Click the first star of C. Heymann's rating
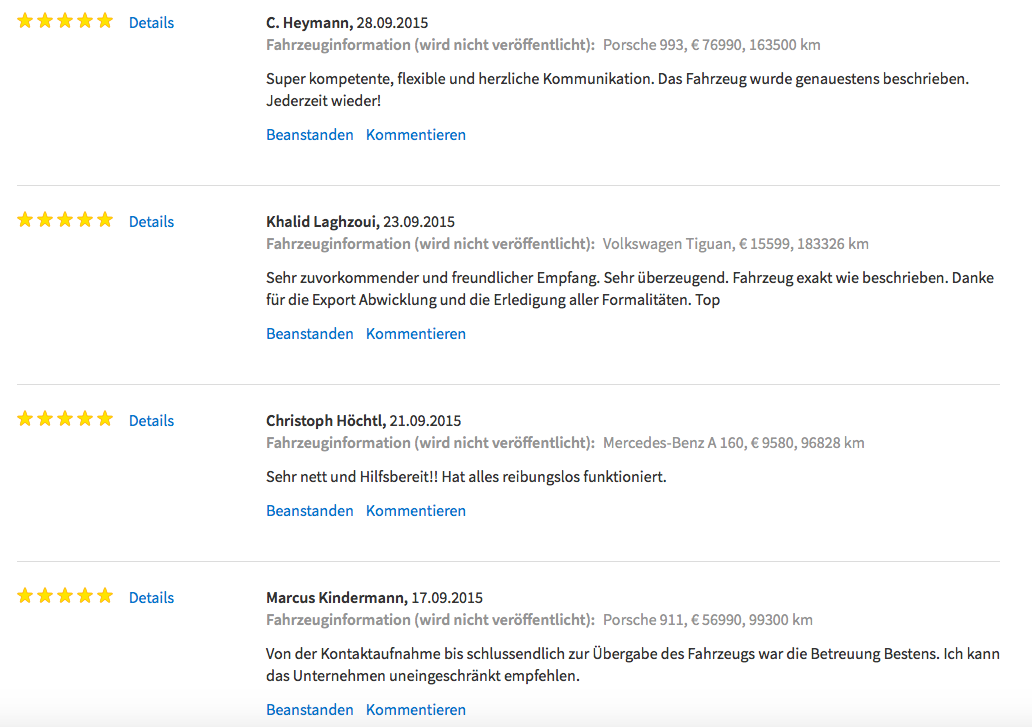 [25, 20]
